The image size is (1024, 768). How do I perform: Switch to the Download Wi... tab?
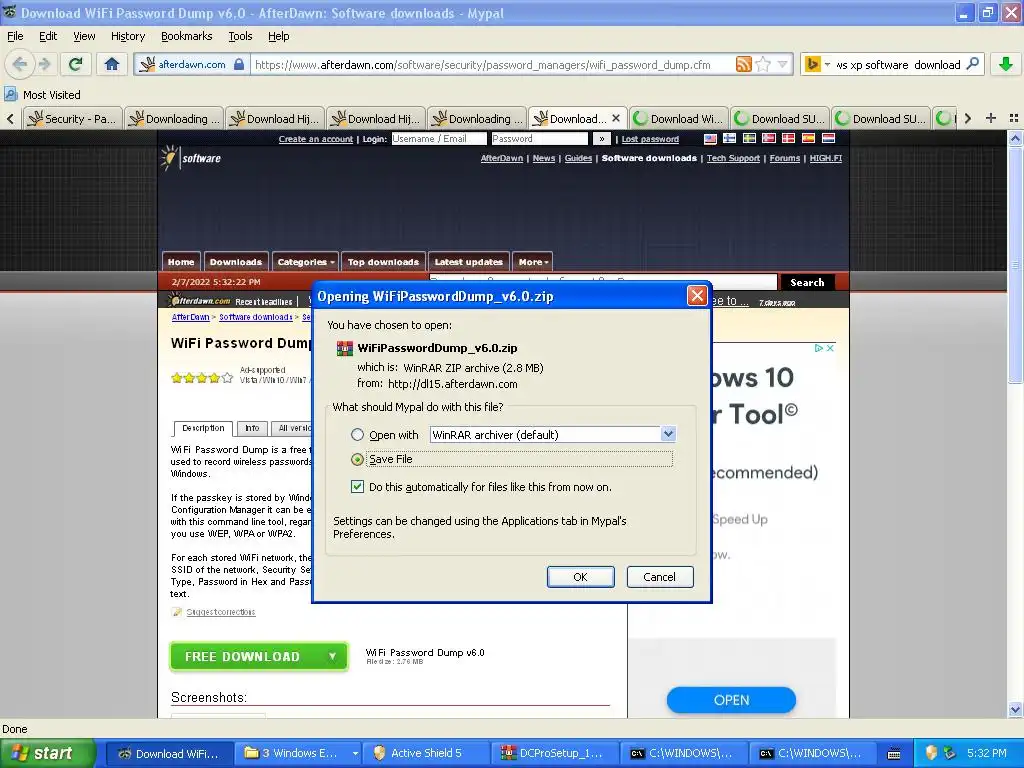click(x=679, y=118)
